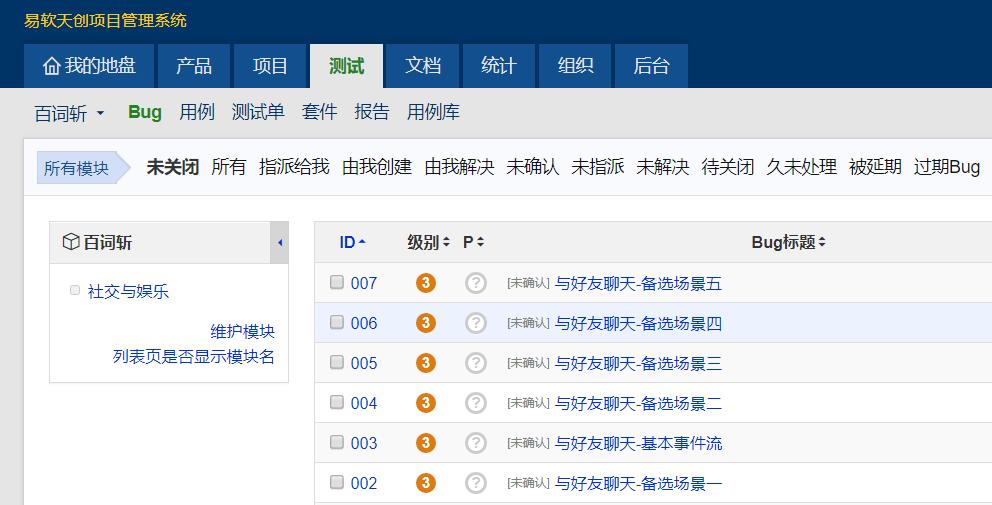Open the 文档 tab
The image size is (992, 505).
423,66
